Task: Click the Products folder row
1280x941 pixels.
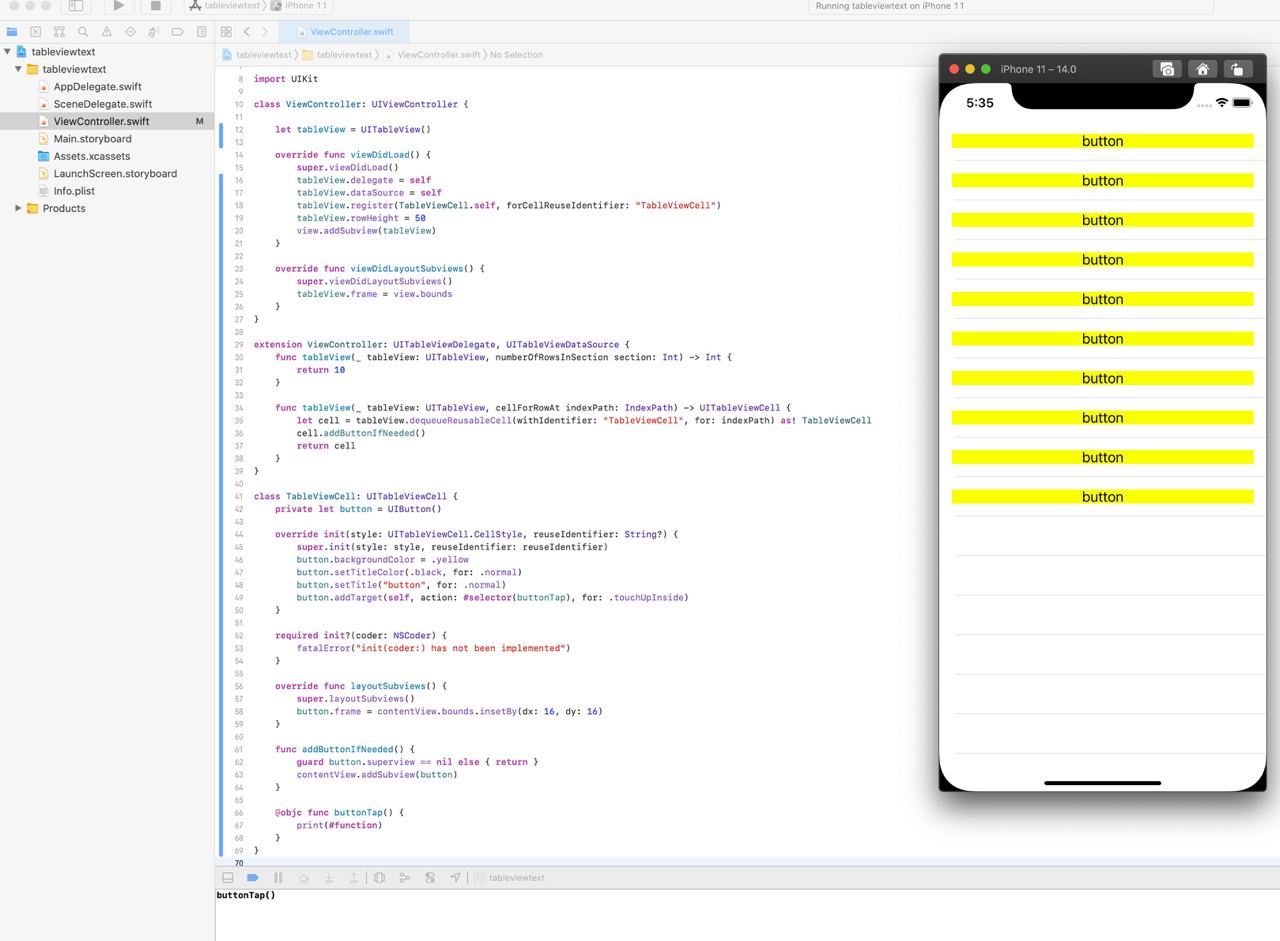Action: point(107,208)
